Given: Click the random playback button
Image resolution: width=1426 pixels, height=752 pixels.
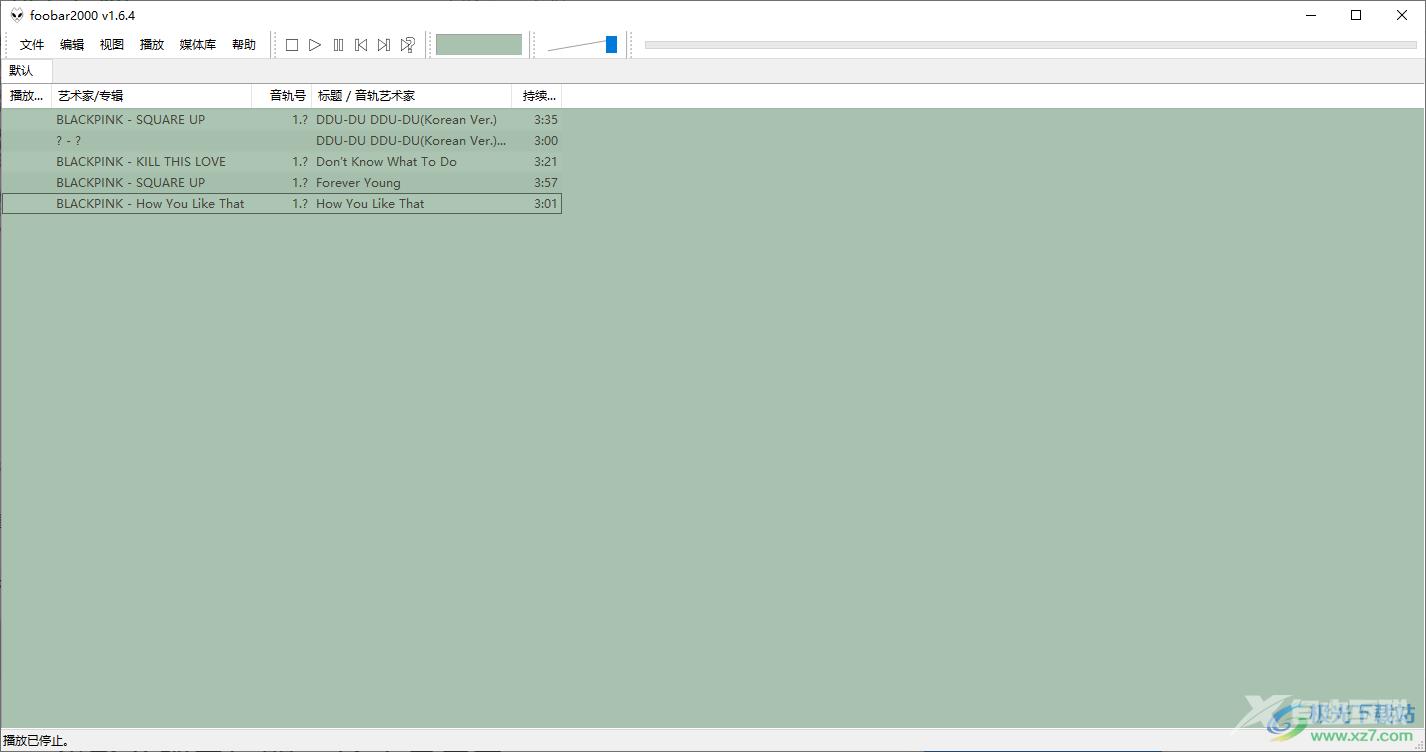Looking at the screenshot, I should [x=407, y=45].
